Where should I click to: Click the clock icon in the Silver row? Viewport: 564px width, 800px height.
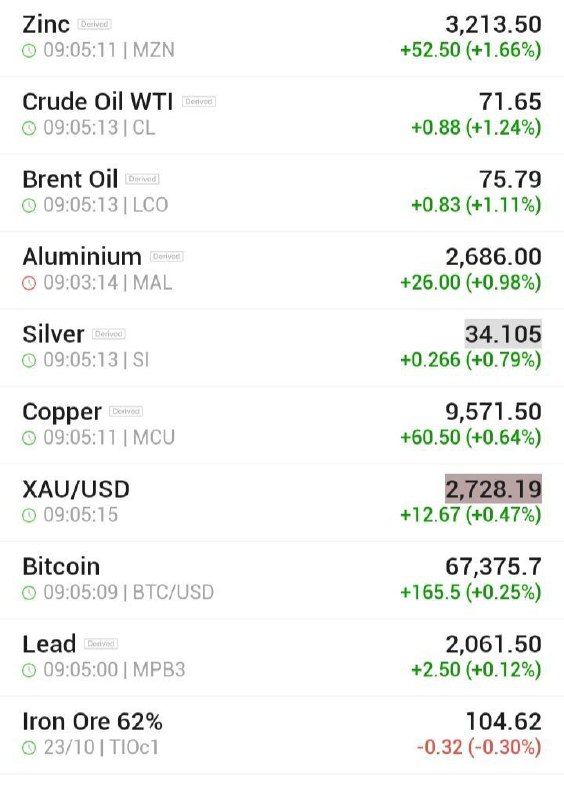[x=29, y=360]
